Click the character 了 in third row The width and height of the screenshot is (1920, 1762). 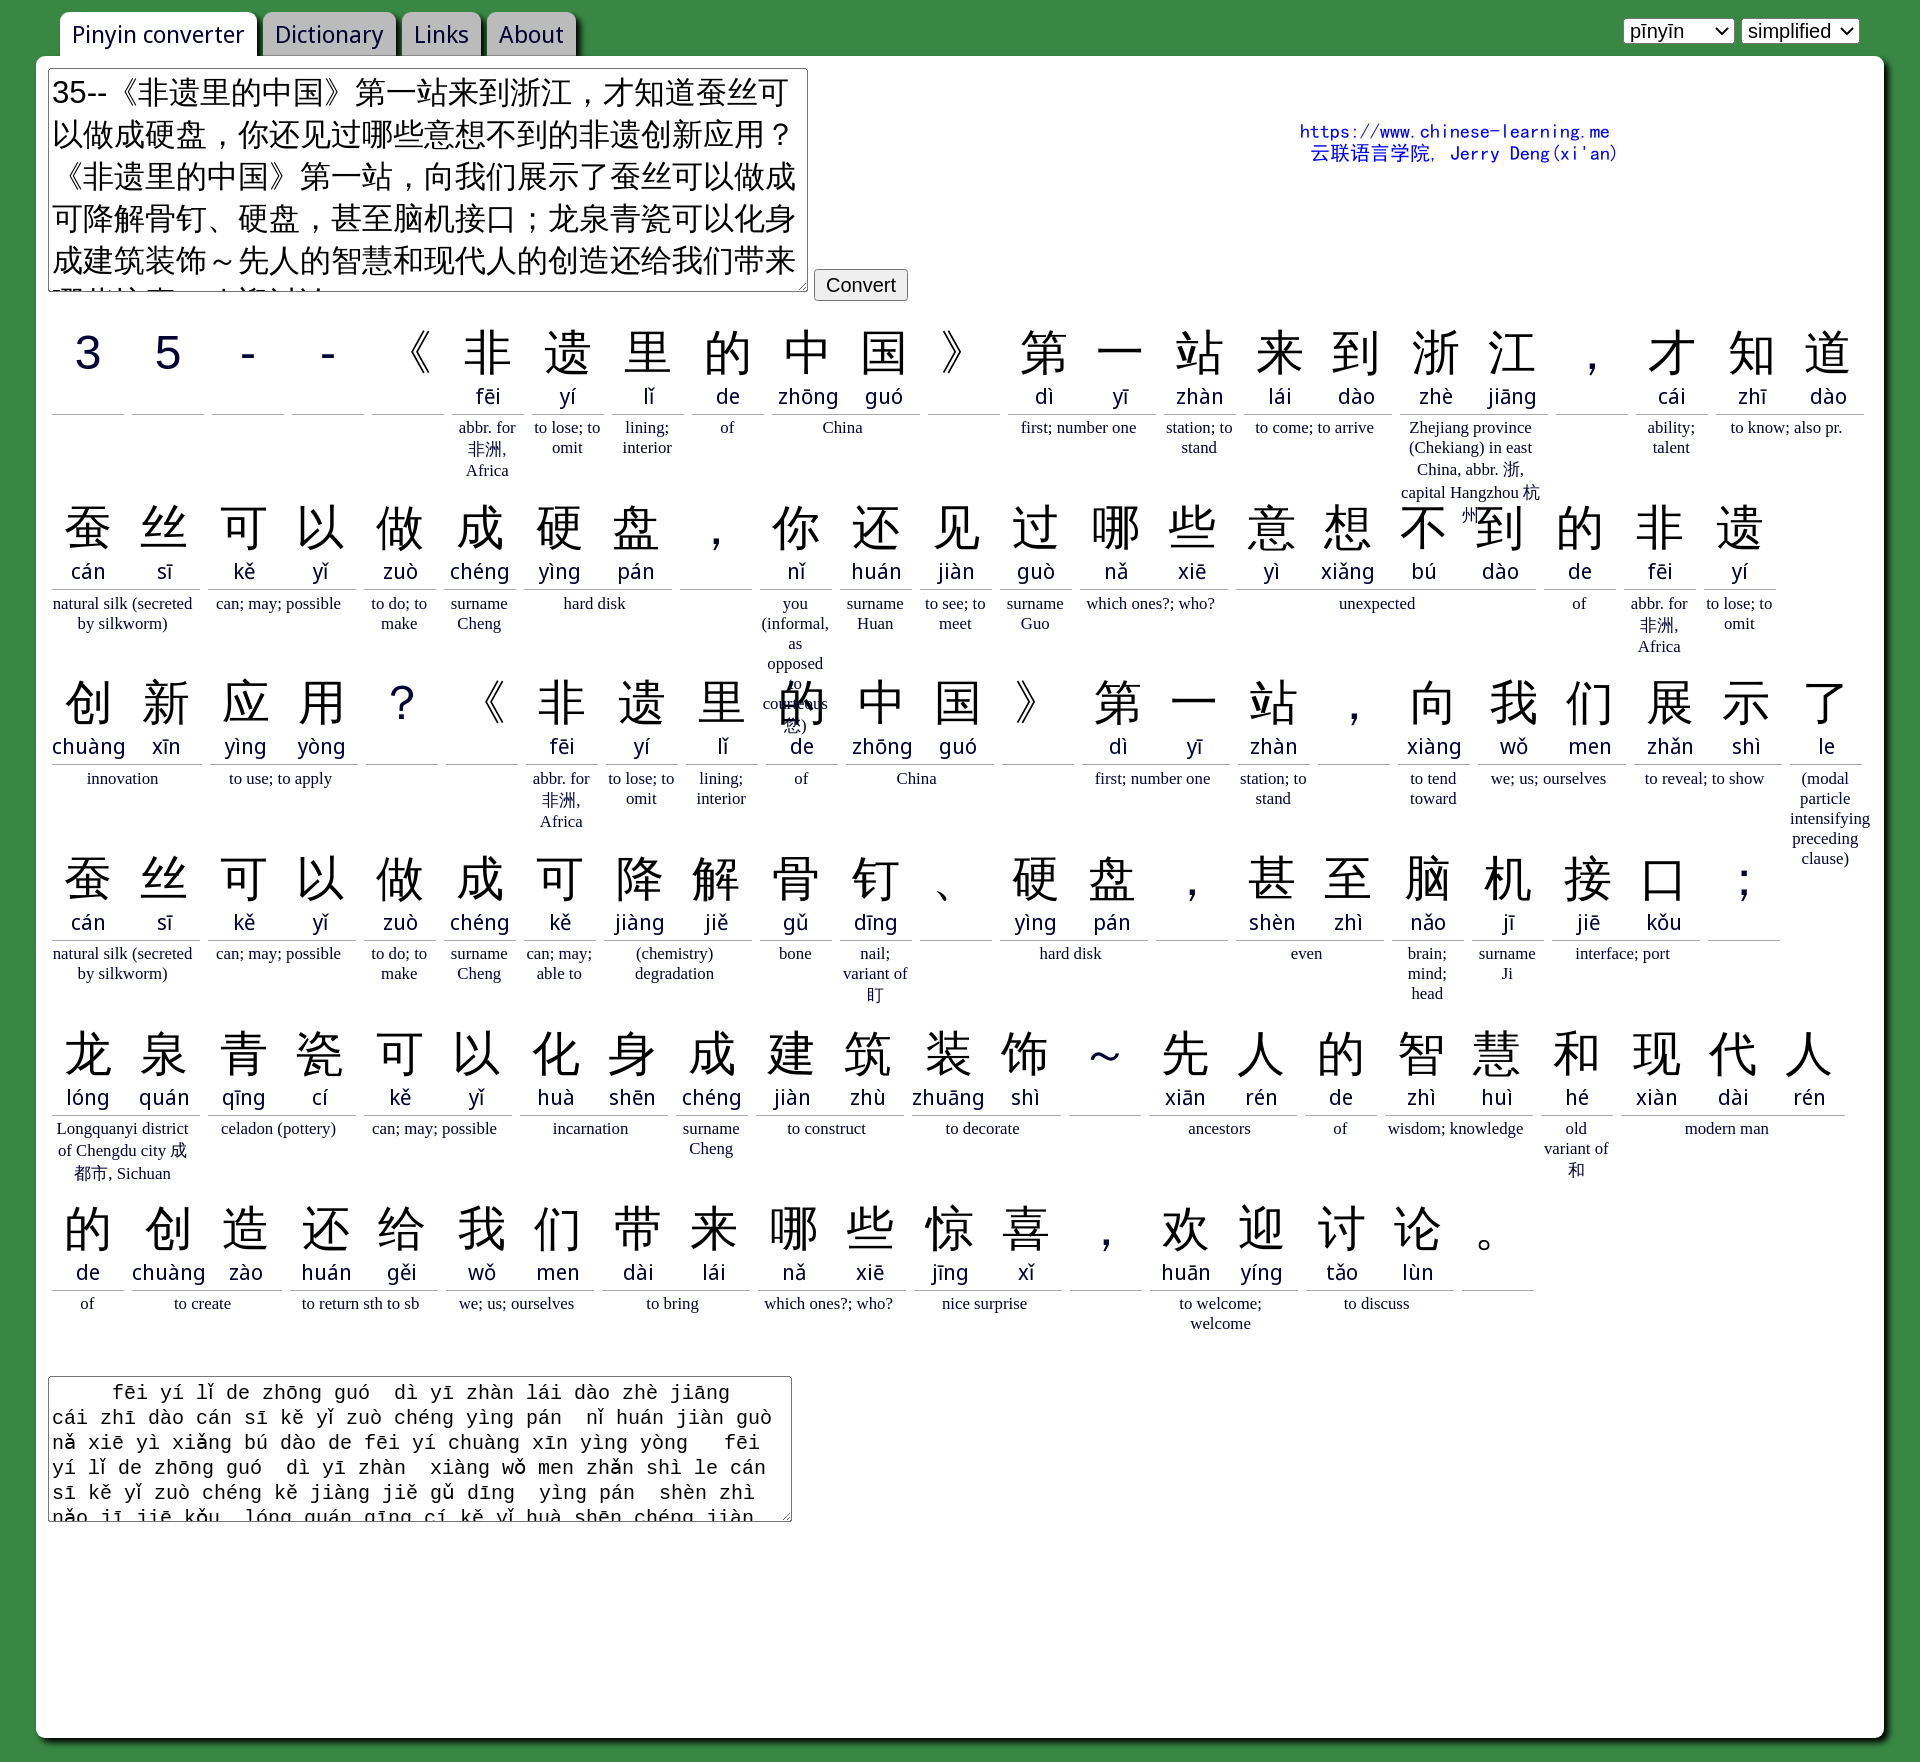pos(1826,703)
